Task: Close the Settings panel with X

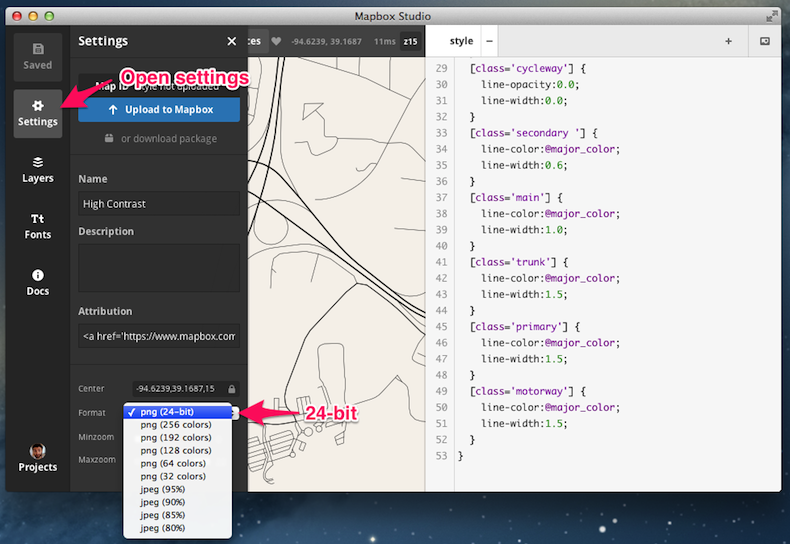Action: pos(232,41)
